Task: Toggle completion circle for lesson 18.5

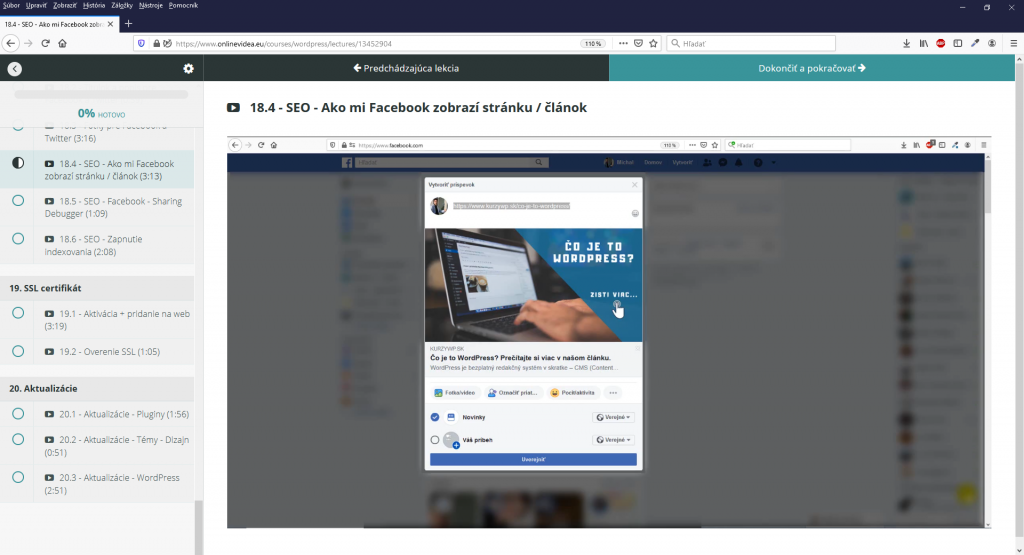Action: coord(18,201)
